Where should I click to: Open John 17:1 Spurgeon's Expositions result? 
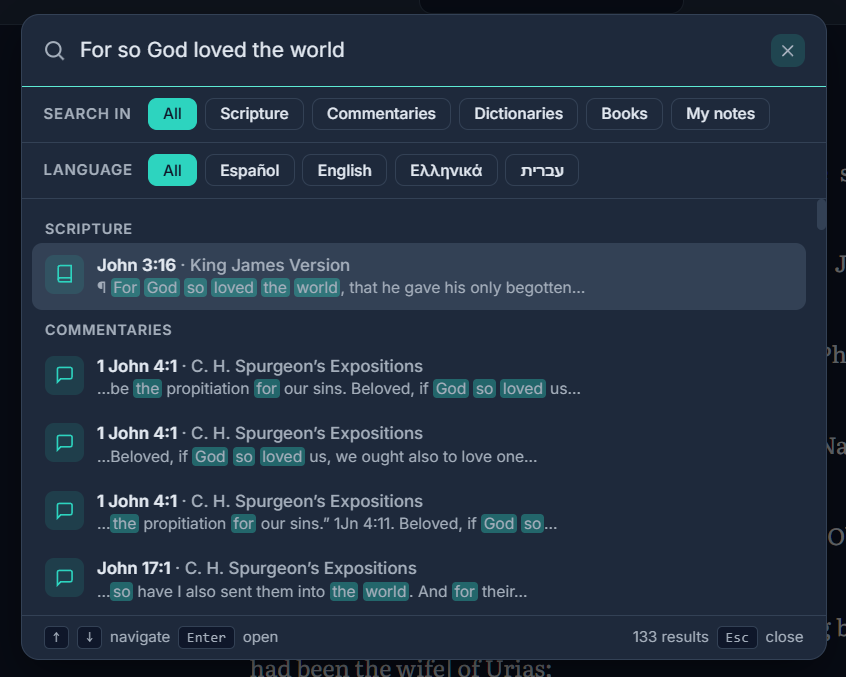[419, 579]
